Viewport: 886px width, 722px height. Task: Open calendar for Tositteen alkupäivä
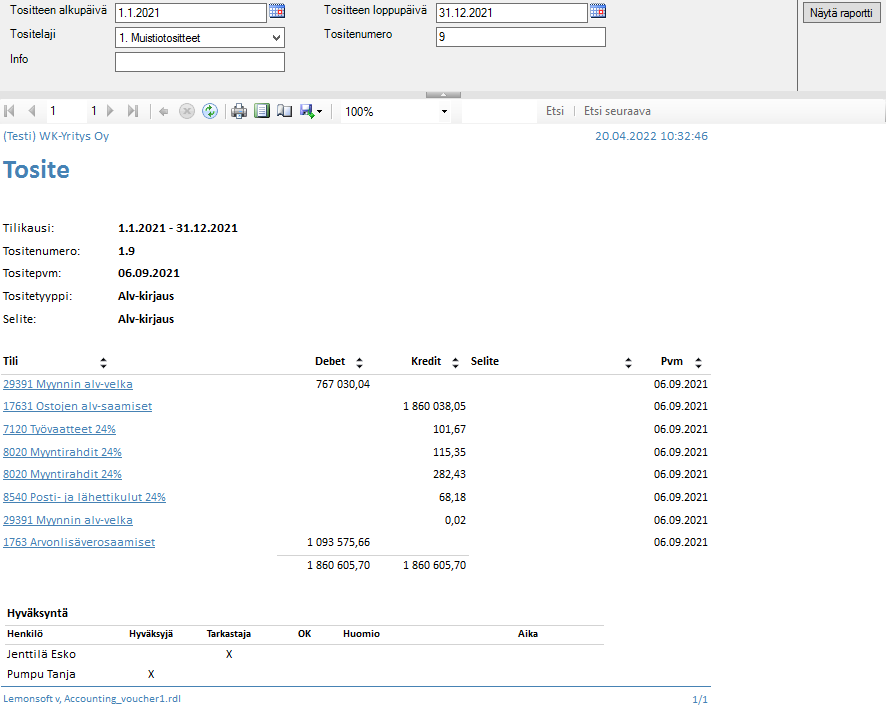[277, 12]
